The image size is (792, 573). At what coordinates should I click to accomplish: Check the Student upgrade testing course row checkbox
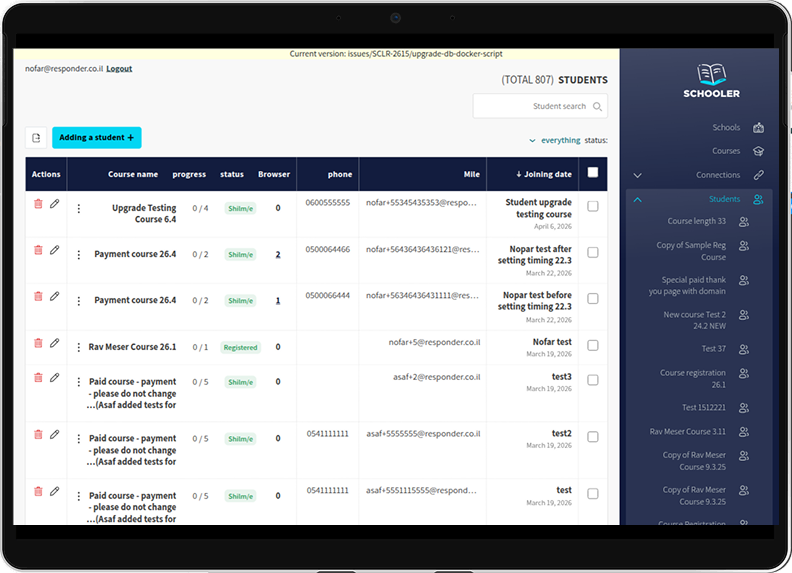pos(593,206)
